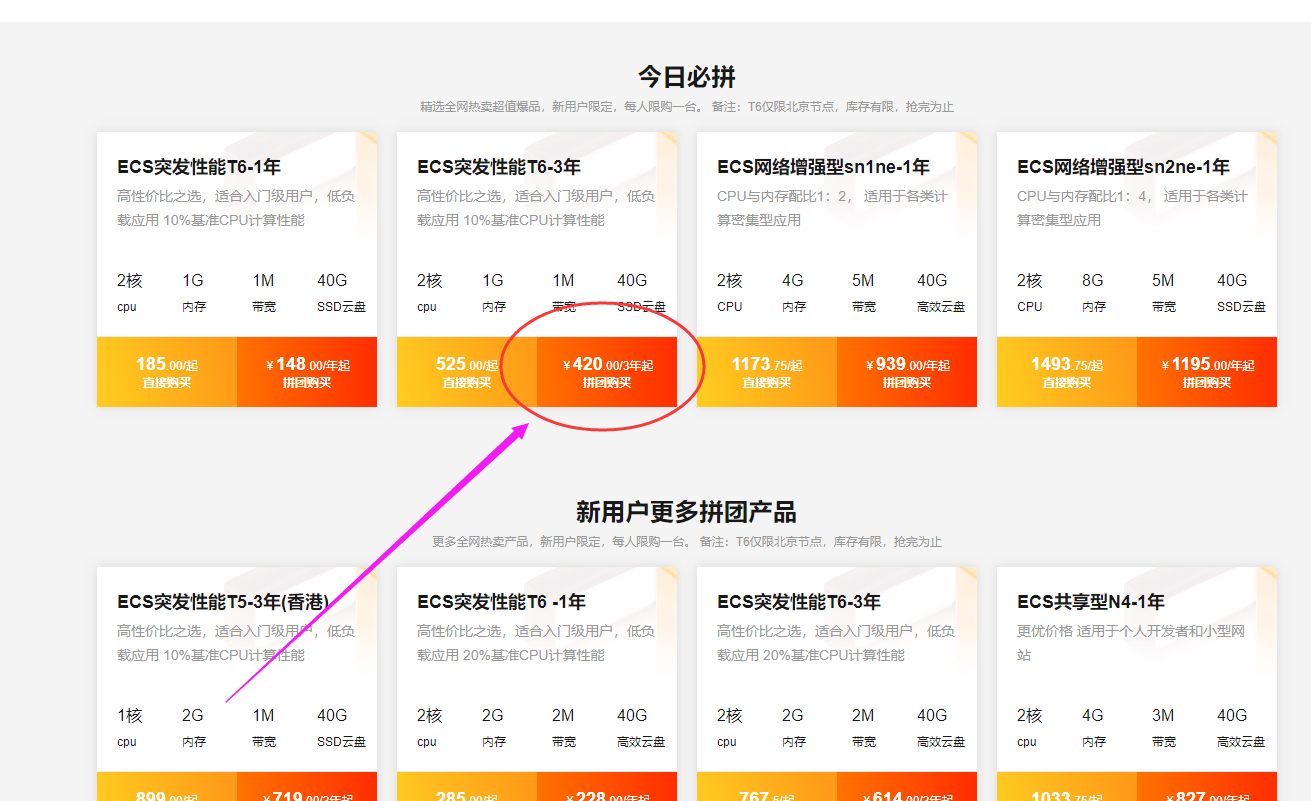This screenshot has width=1311, height=801.
Task: Click the 更优价格 适用于个人开发者 description
Action: [1131, 643]
